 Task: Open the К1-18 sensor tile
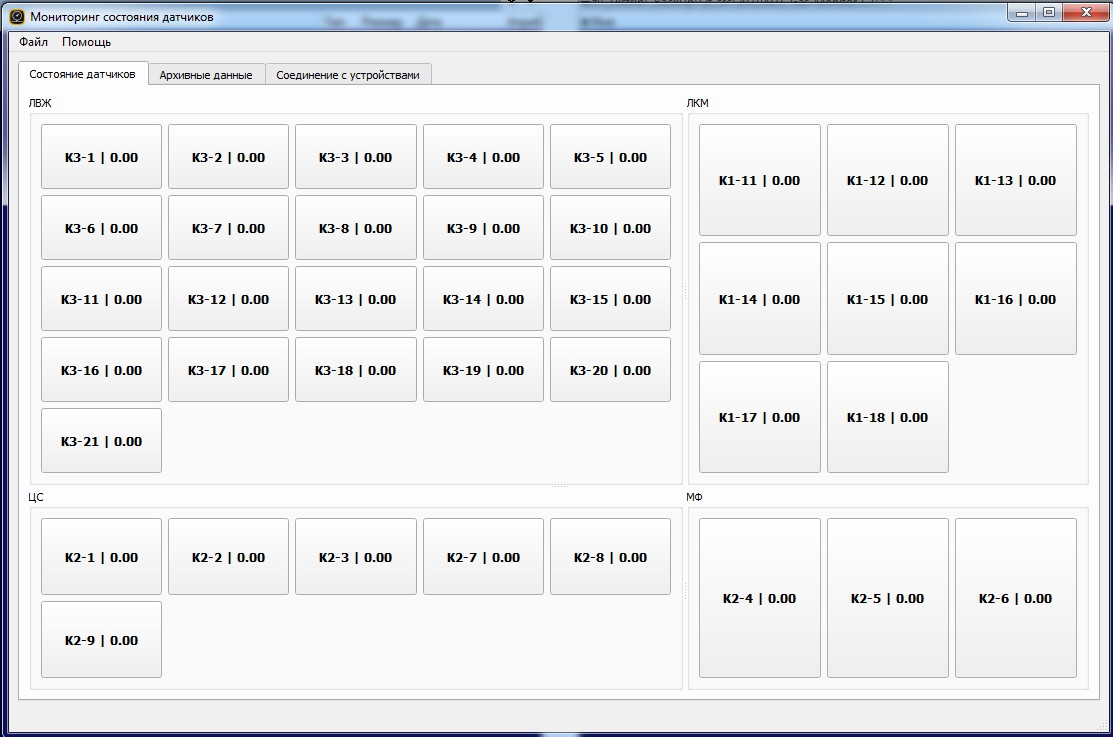pos(887,417)
